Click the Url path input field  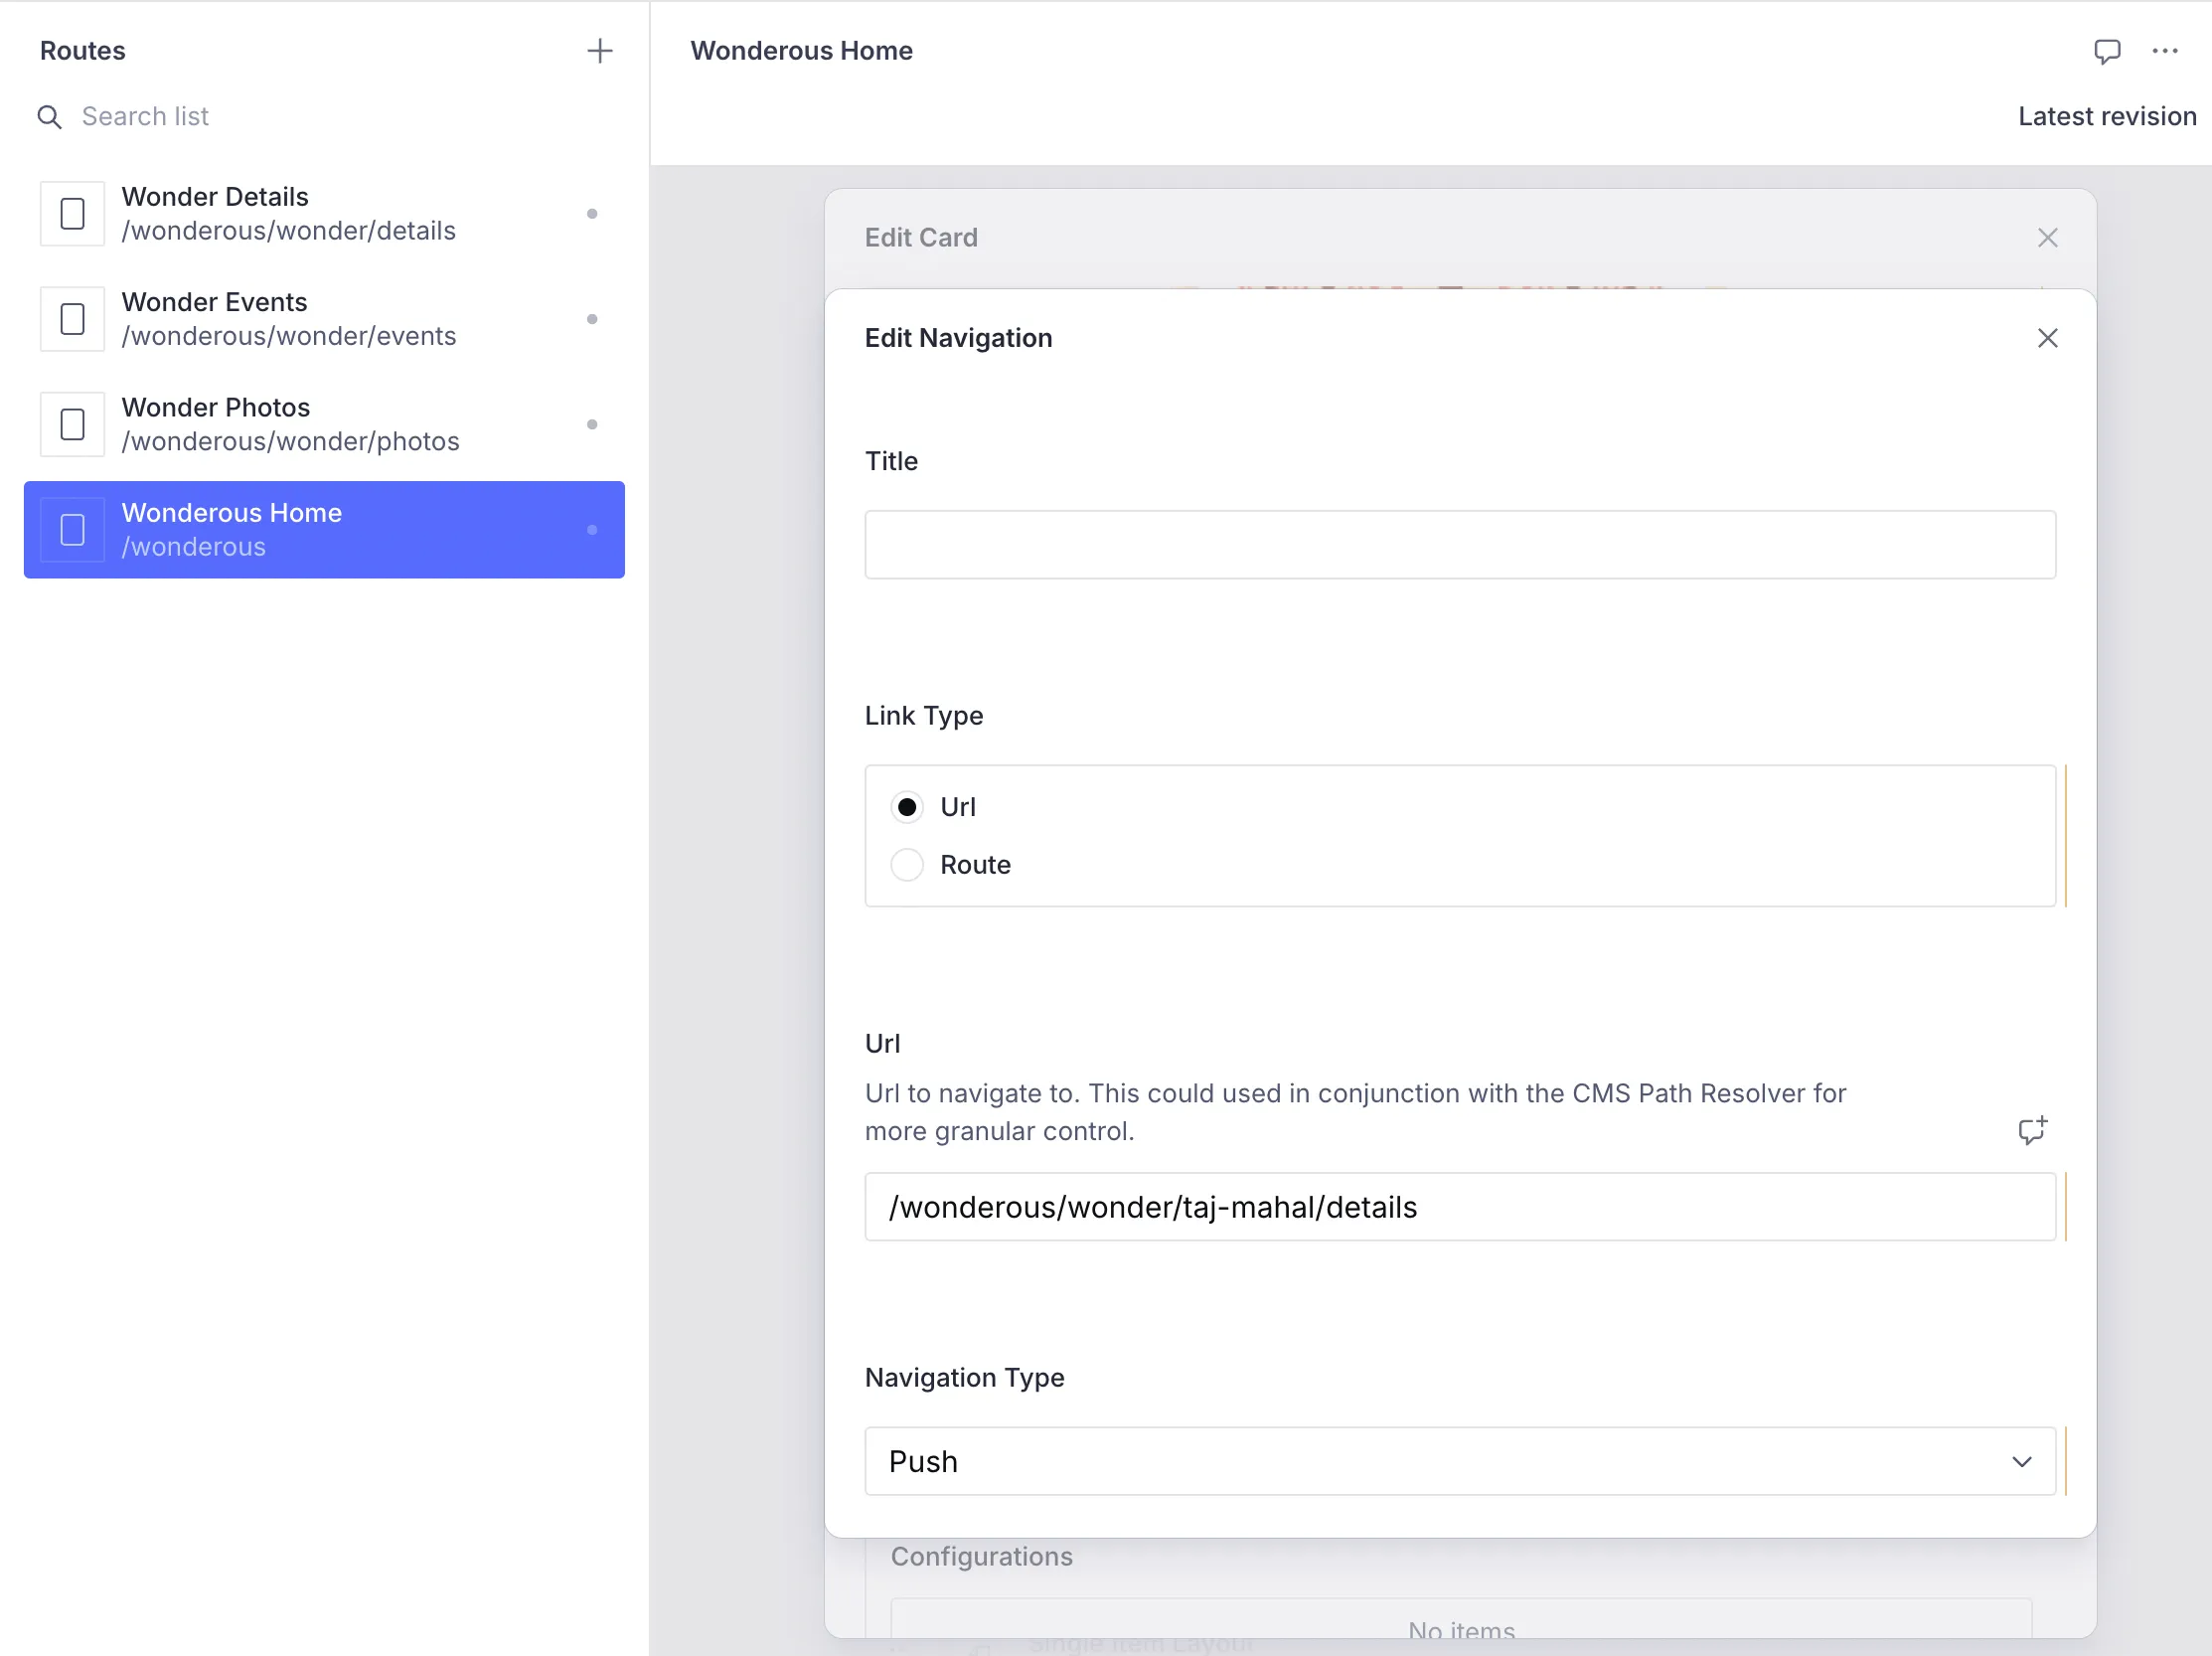pyautogui.click(x=1459, y=1207)
